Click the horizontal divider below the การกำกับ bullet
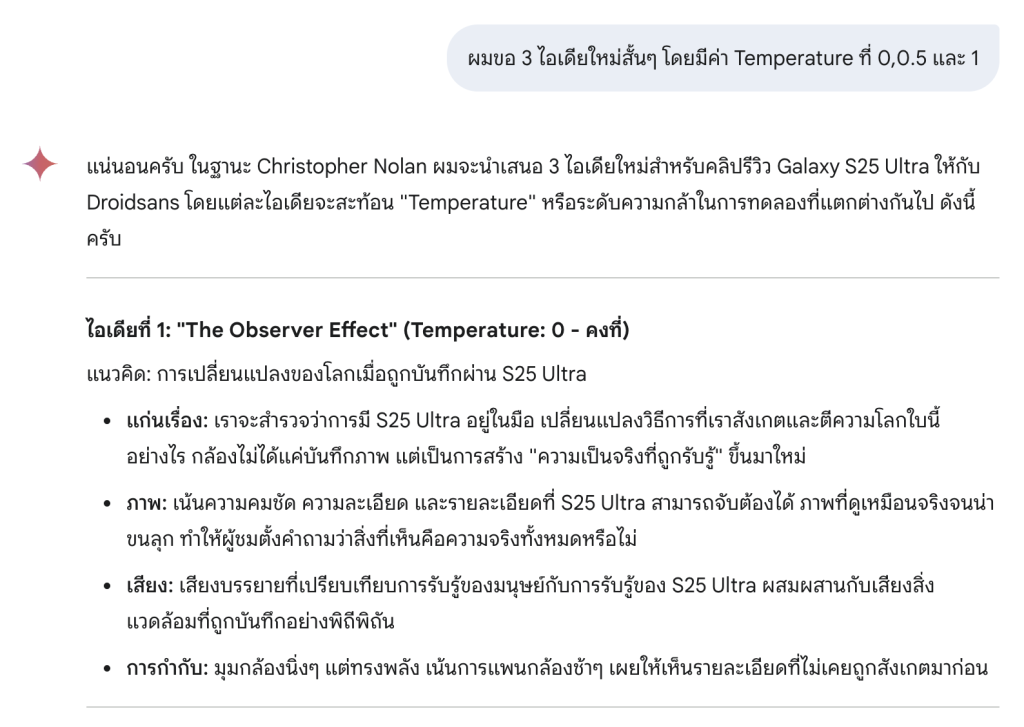Viewport: 1024px width, 727px height. tap(543, 707)
